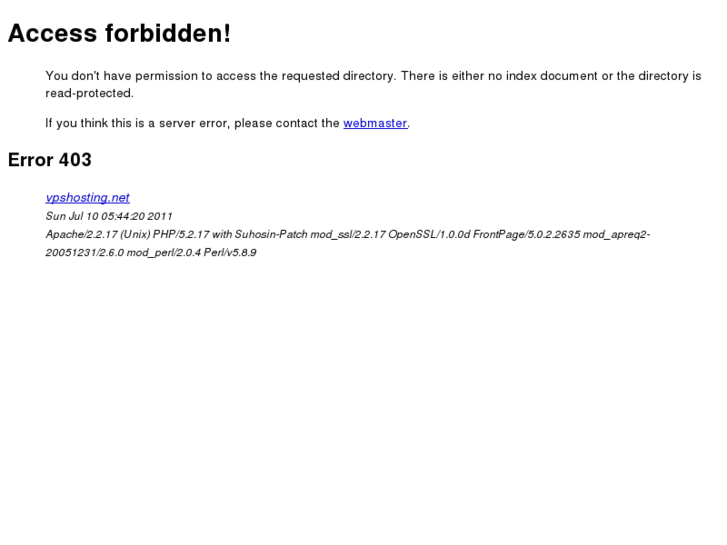Screen dimensions: 727x545
Task: Click the 'OpenSSL/1.0.0d' text
Action: coord(429,234)
